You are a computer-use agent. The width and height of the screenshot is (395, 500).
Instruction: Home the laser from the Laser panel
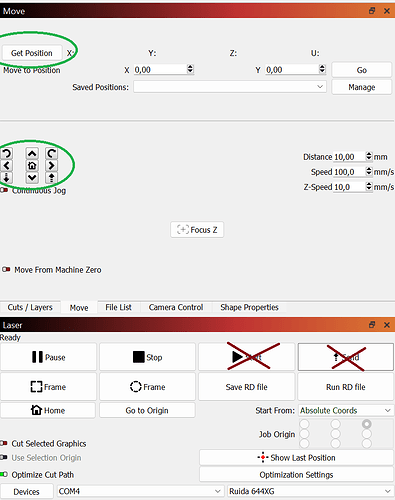point(48,410)
